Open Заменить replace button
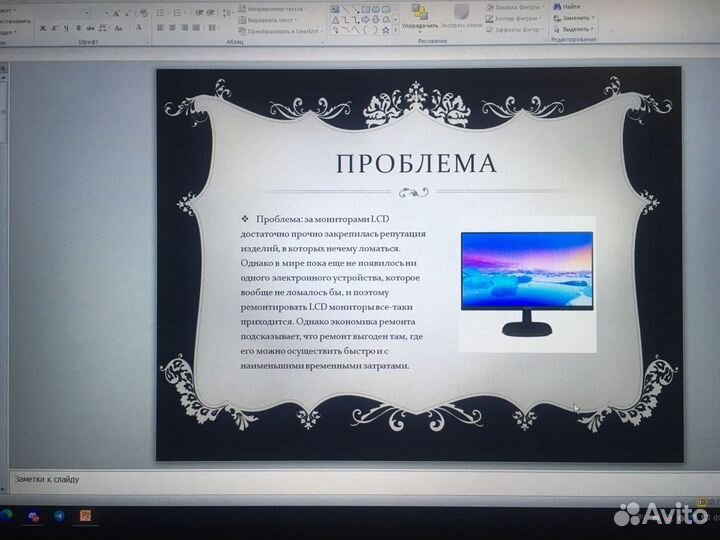This screenshot has width=720, height=540. 574,18
